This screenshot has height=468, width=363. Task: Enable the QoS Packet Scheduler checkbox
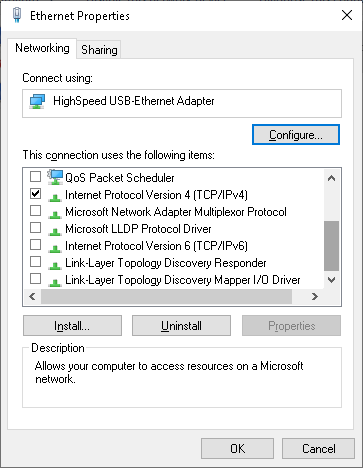click(x=35, y=176)
